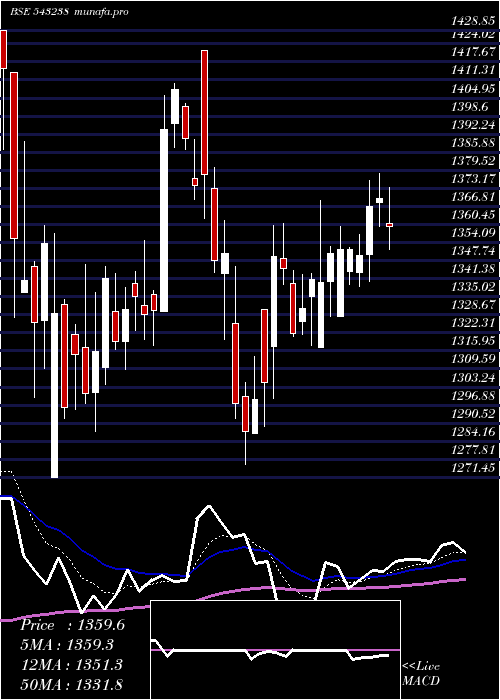The height and width of the screenshot is (700, 500).
Task: Select the 1315.95 price axis label
Action: [x=473, y=341]
